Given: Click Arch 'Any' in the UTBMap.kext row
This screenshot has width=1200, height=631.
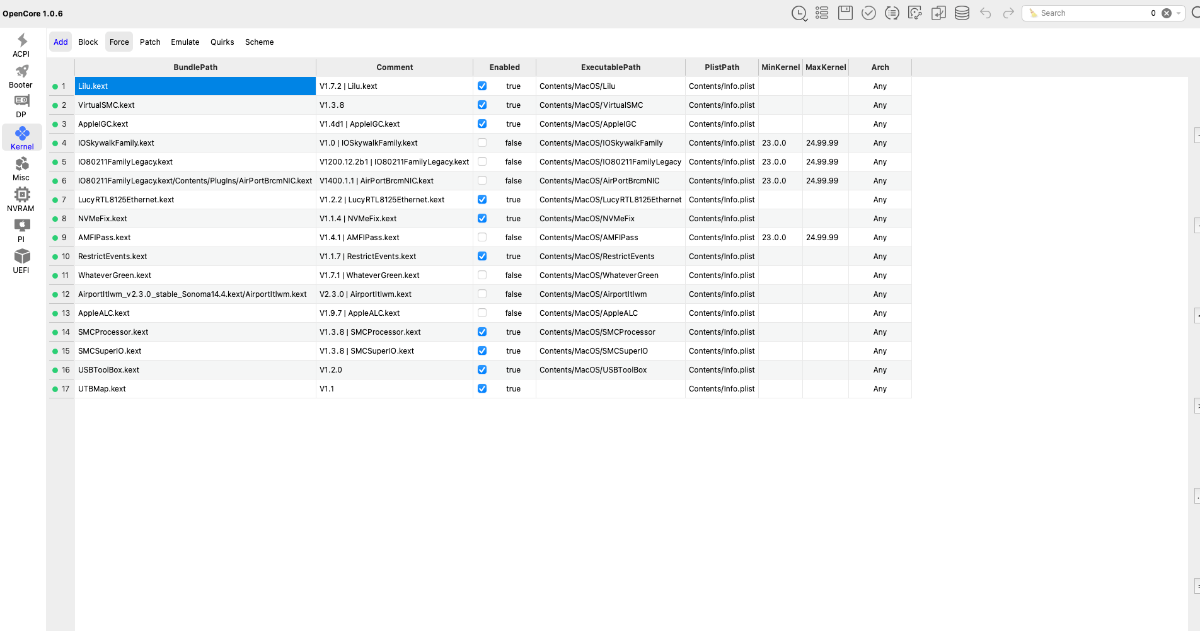Looking at the screenshot, I should 880,389.
